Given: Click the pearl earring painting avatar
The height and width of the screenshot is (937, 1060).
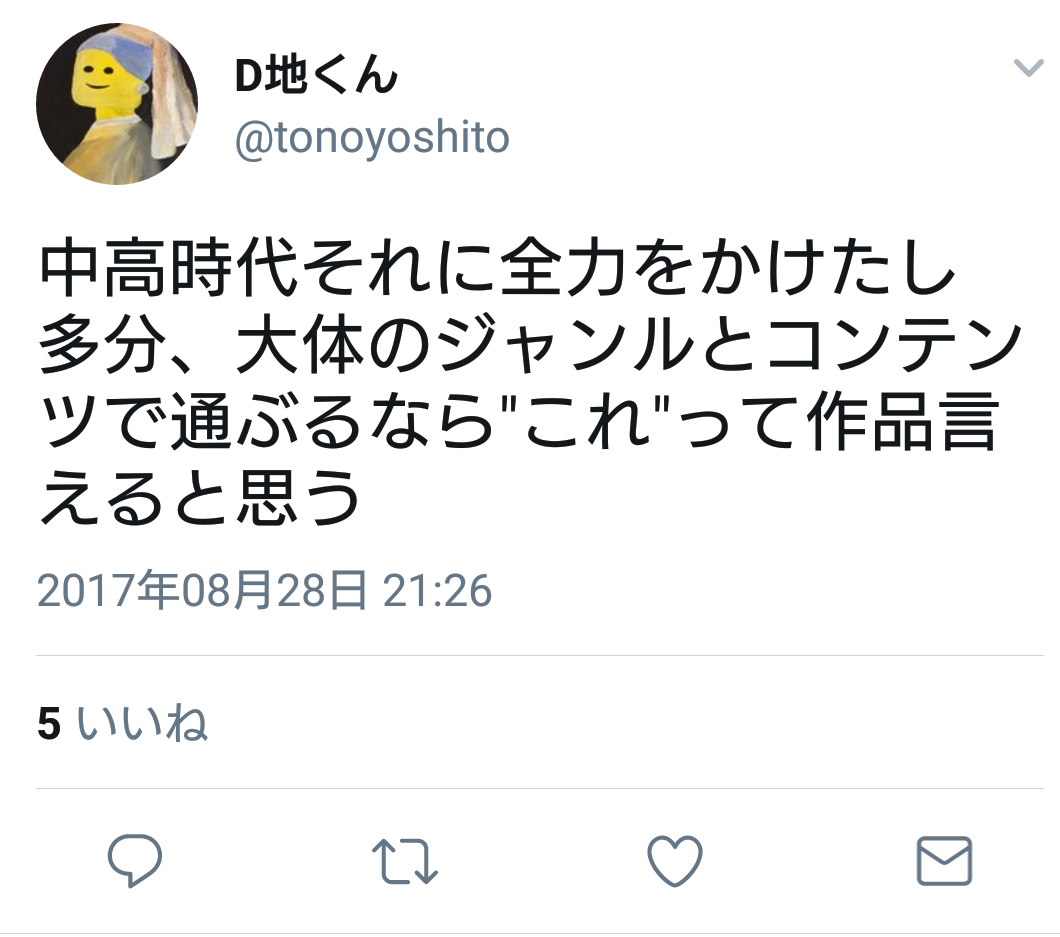Looking at the screenshot, I should click(x=117, y=103).
